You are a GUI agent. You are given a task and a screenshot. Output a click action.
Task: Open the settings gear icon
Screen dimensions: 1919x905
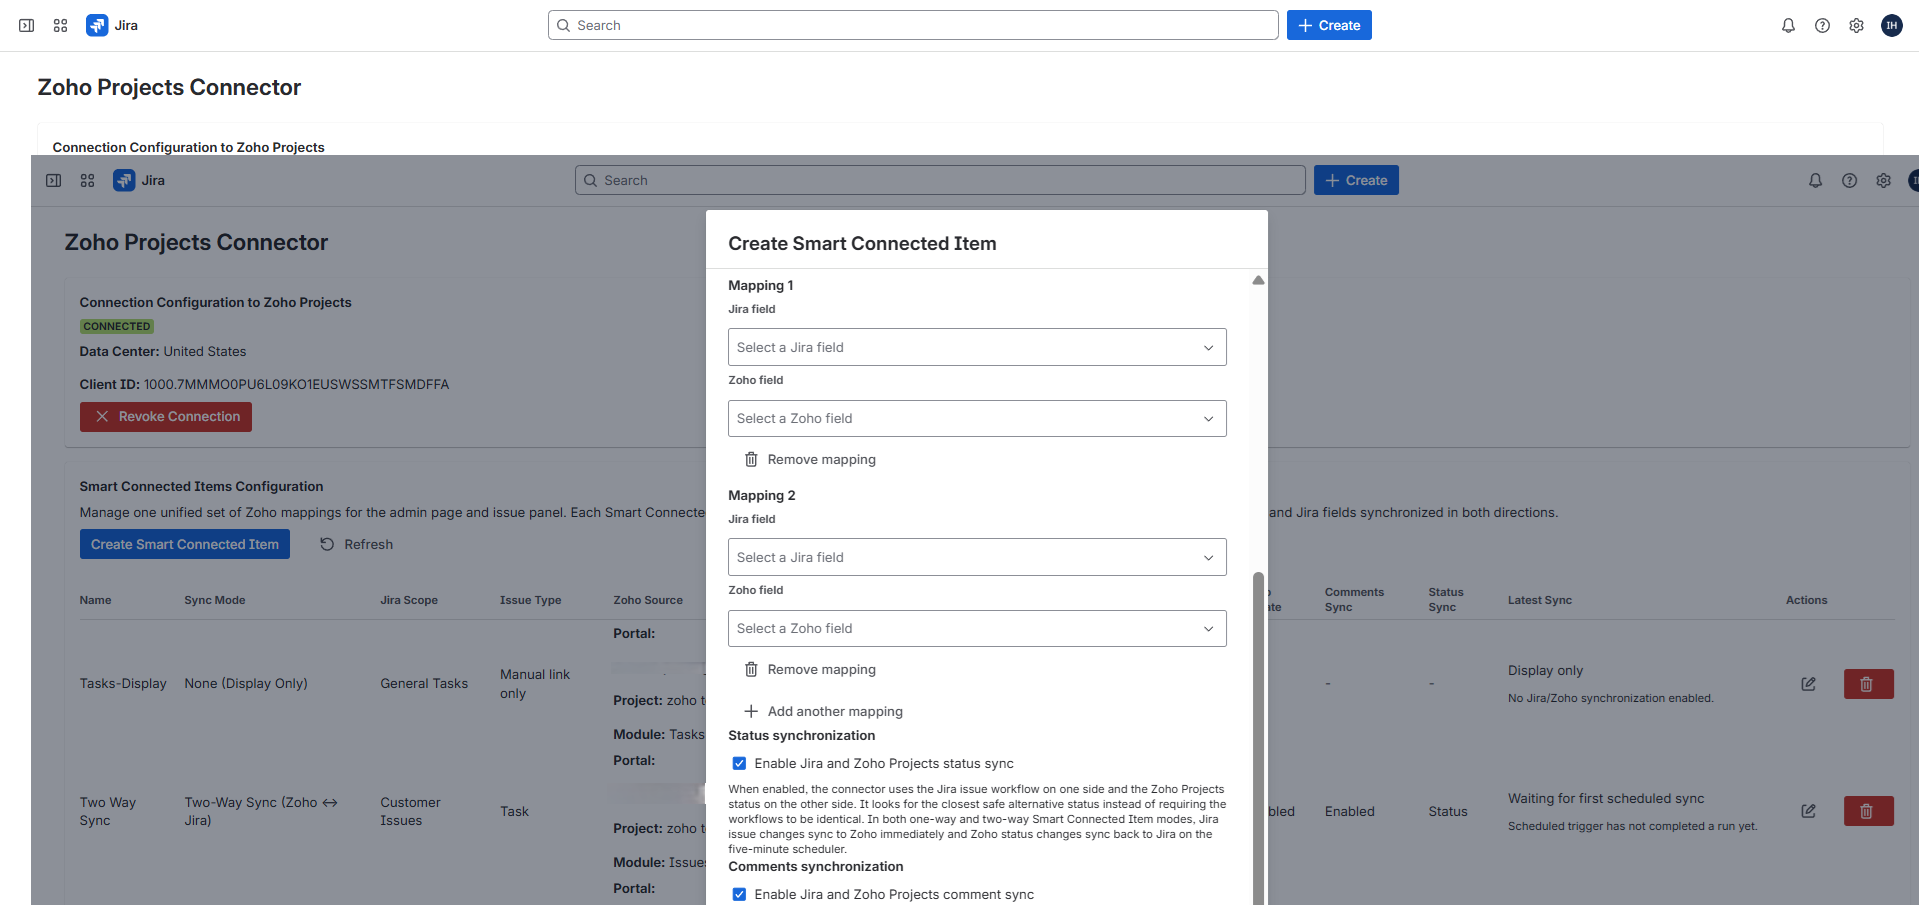(1856, 25)
